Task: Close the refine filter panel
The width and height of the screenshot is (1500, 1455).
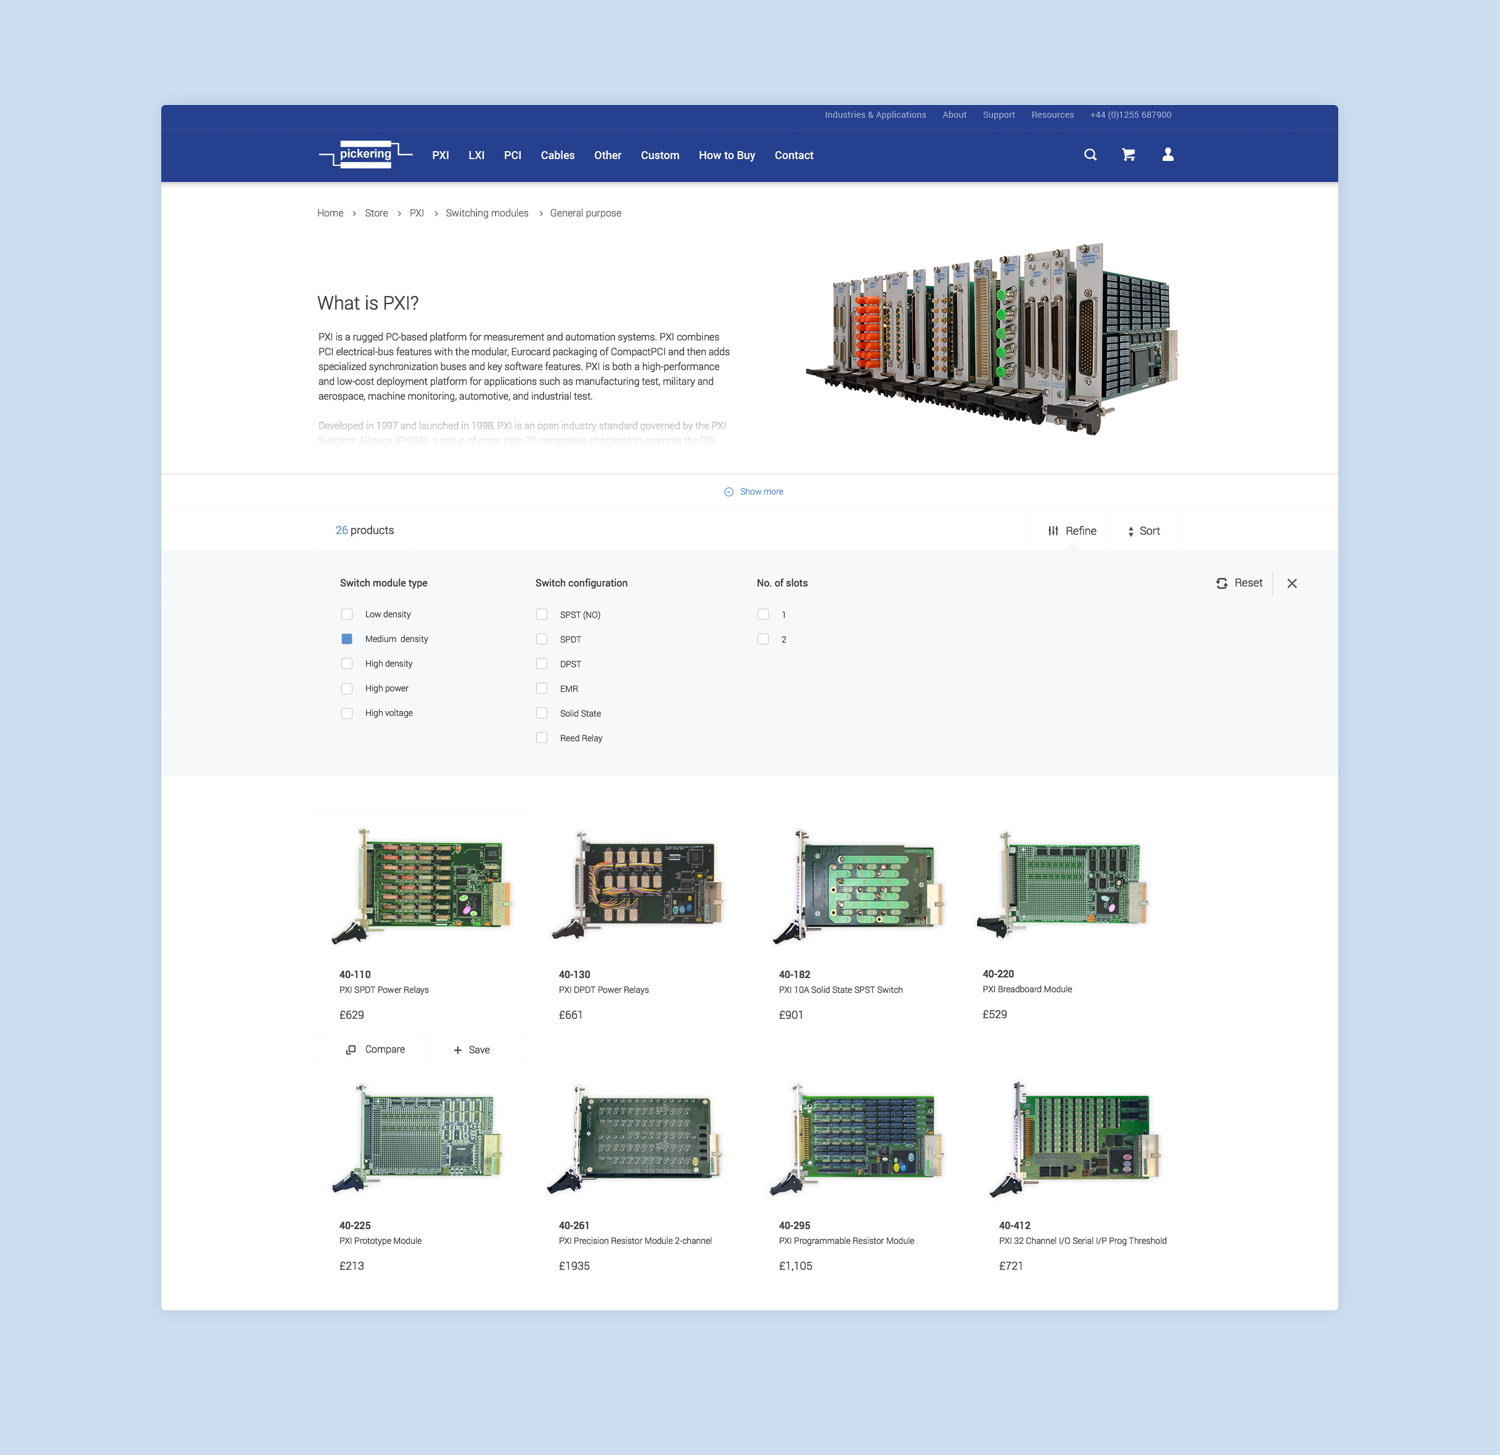Action: click(1292, 583)
